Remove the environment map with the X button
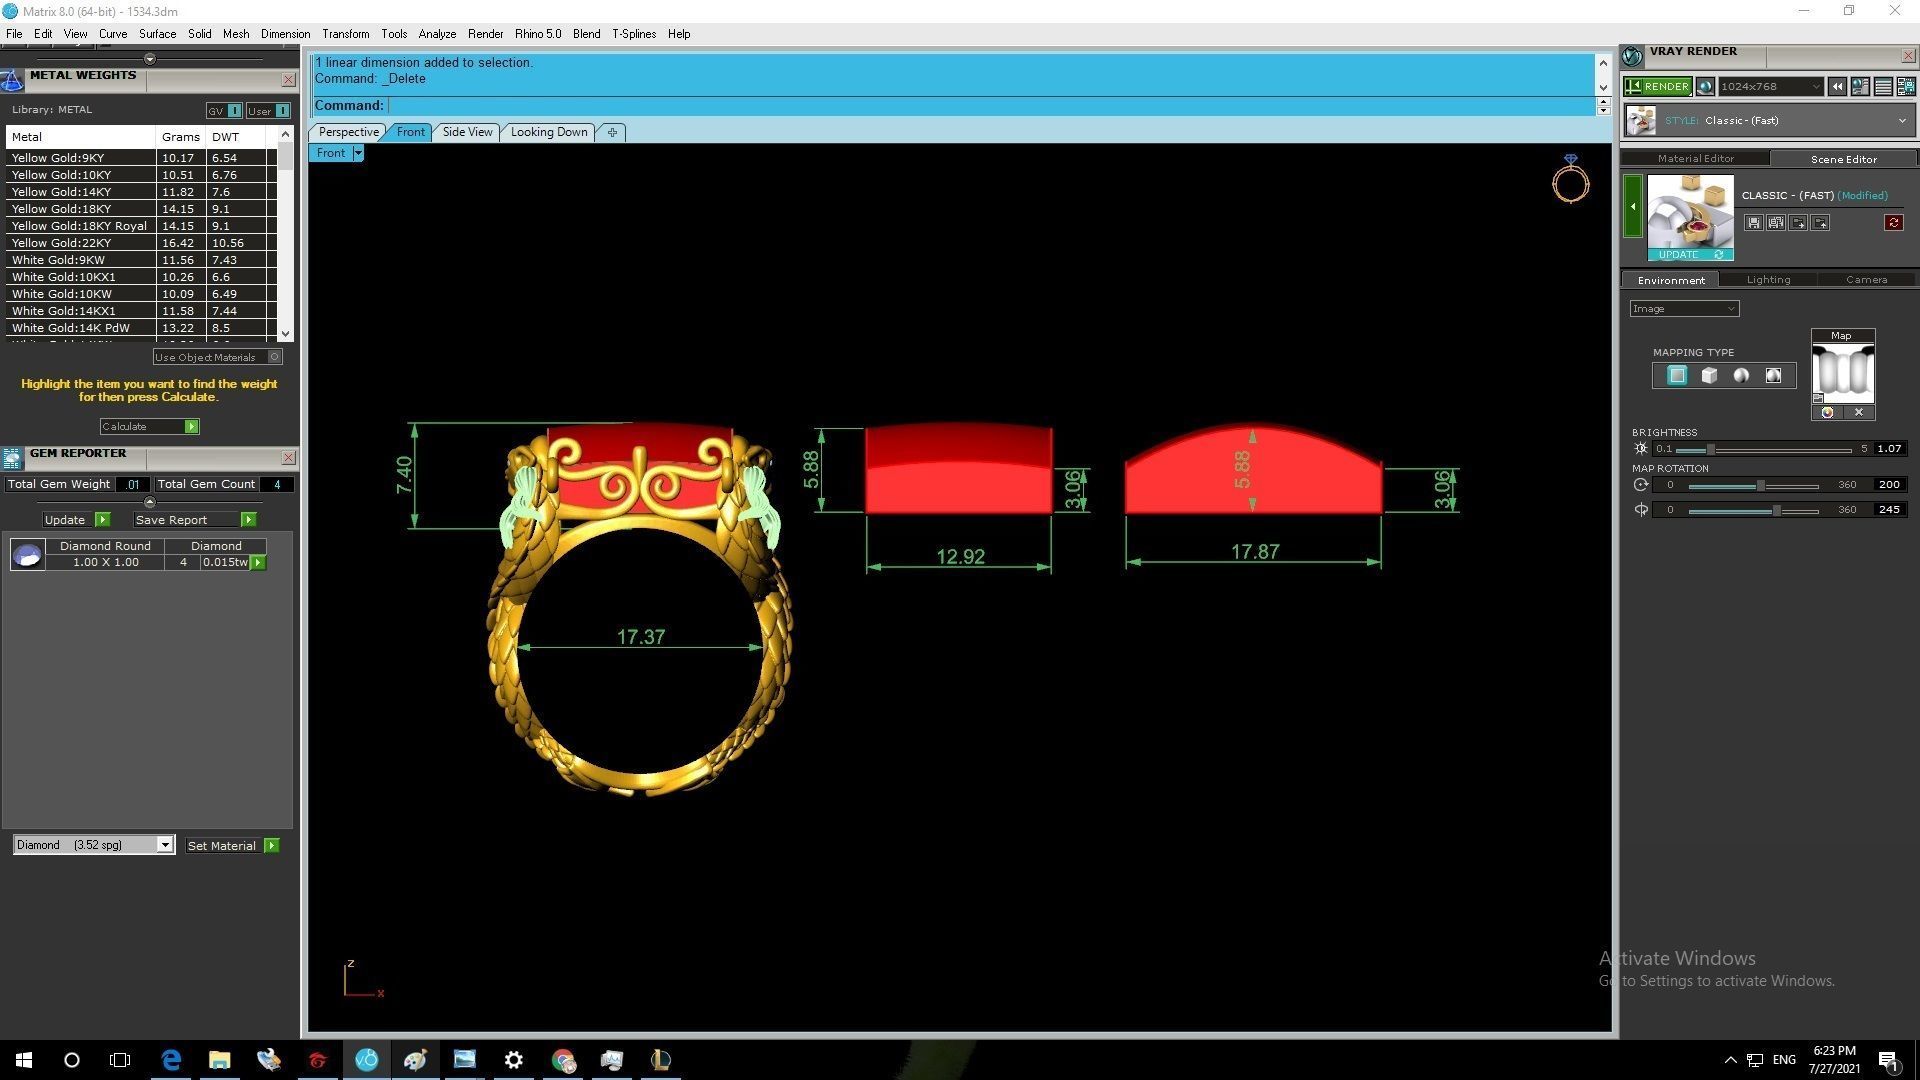1920x1080 pixels. tap(1859, 413)
